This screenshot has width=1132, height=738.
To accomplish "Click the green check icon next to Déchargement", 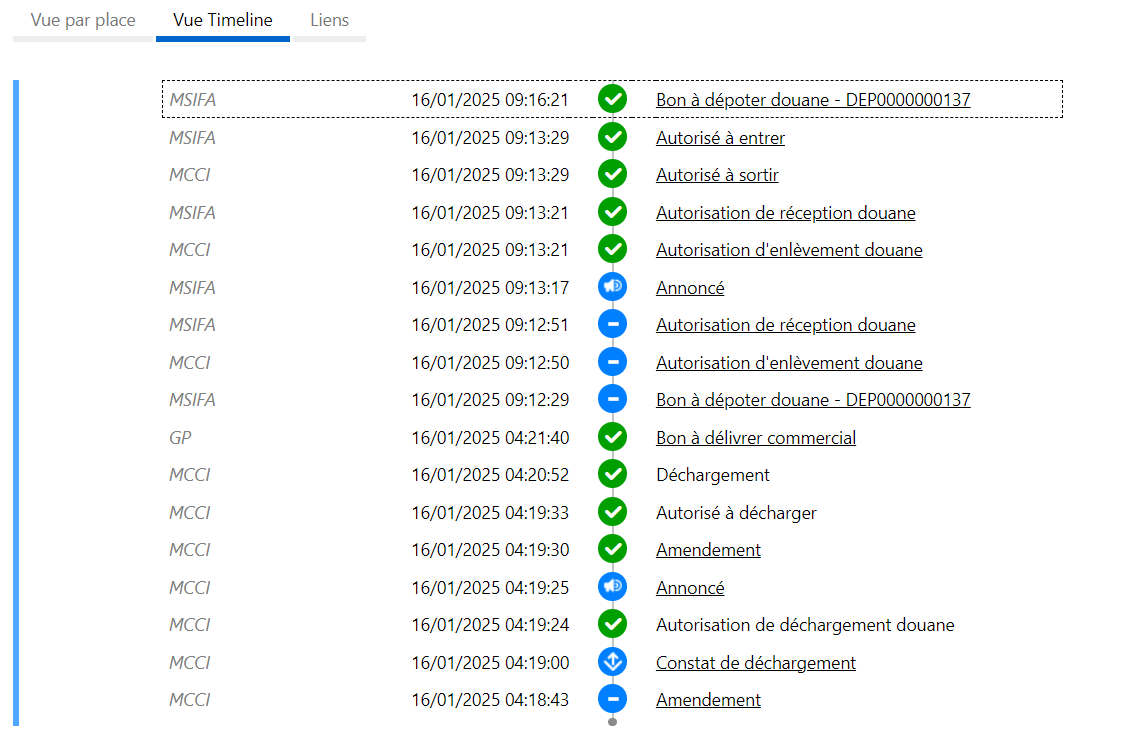I will (612, 475).
